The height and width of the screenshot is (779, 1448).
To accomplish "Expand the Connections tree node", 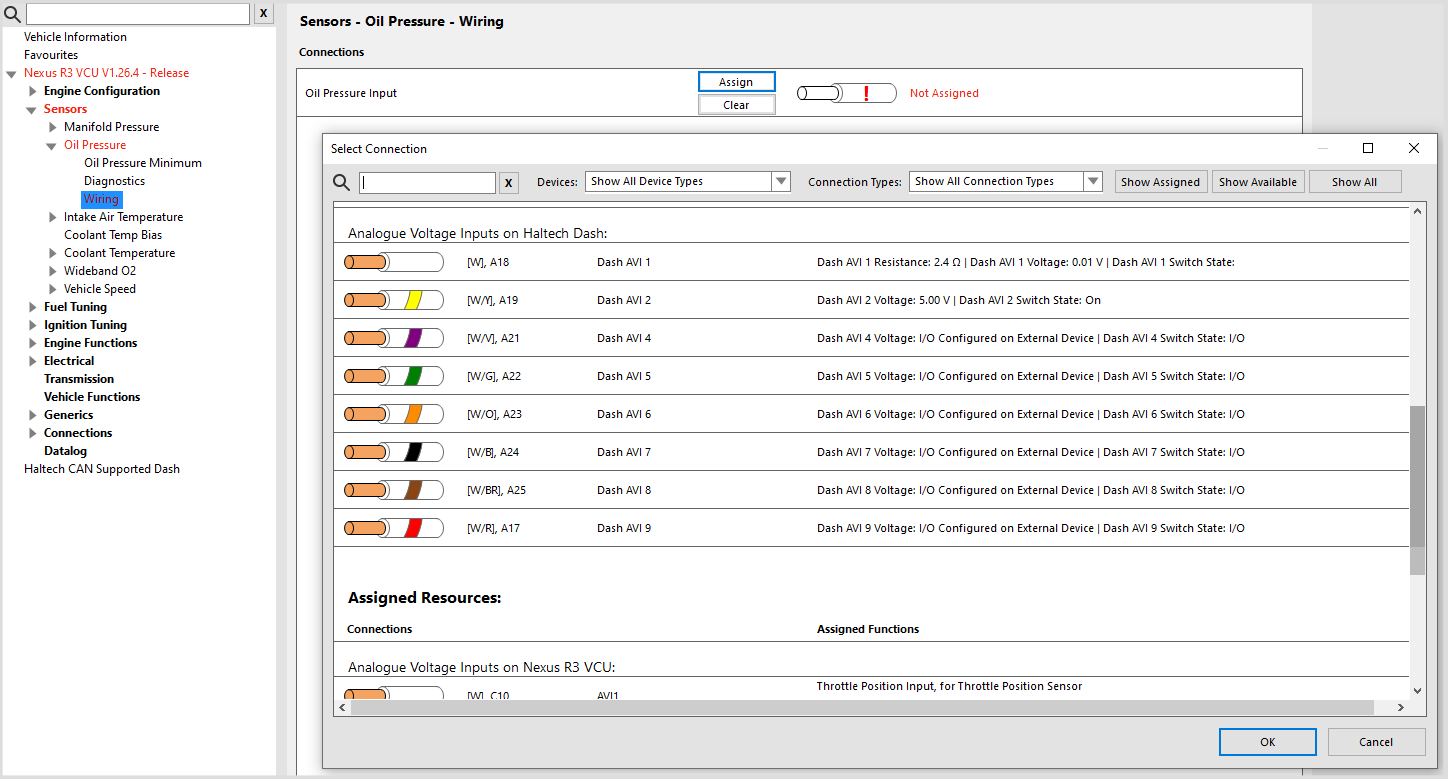I will [x=32, y=433].
